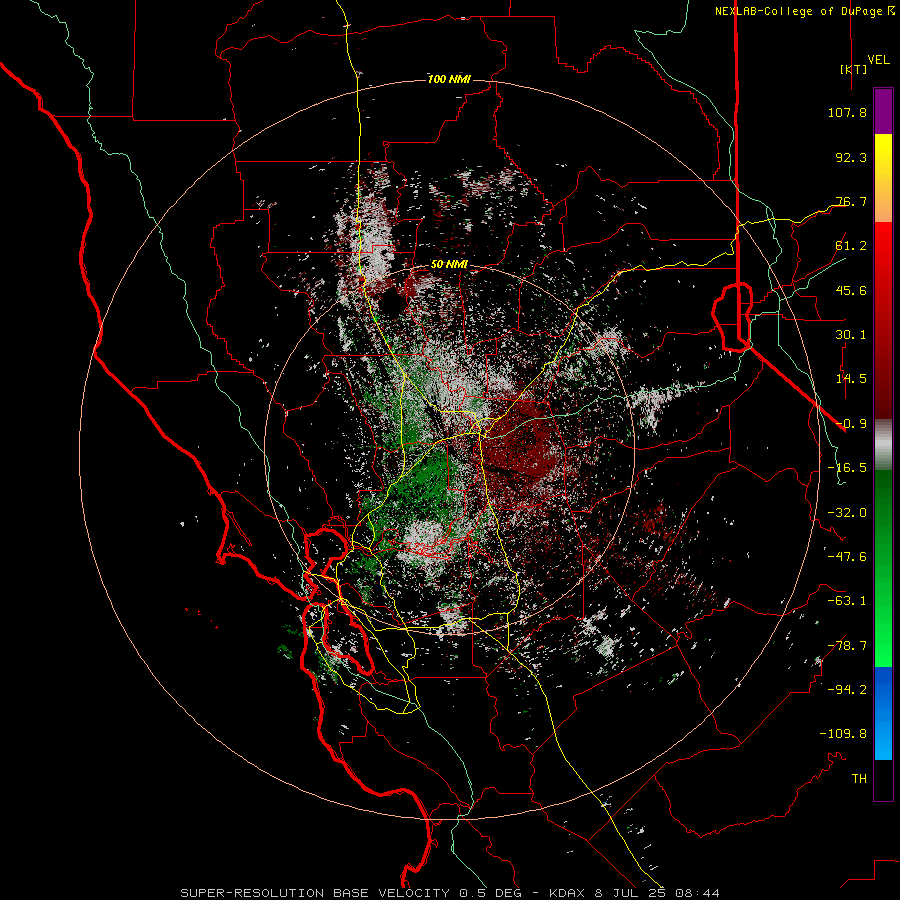Click the 92.3 velocity scale value

point(851,157)
